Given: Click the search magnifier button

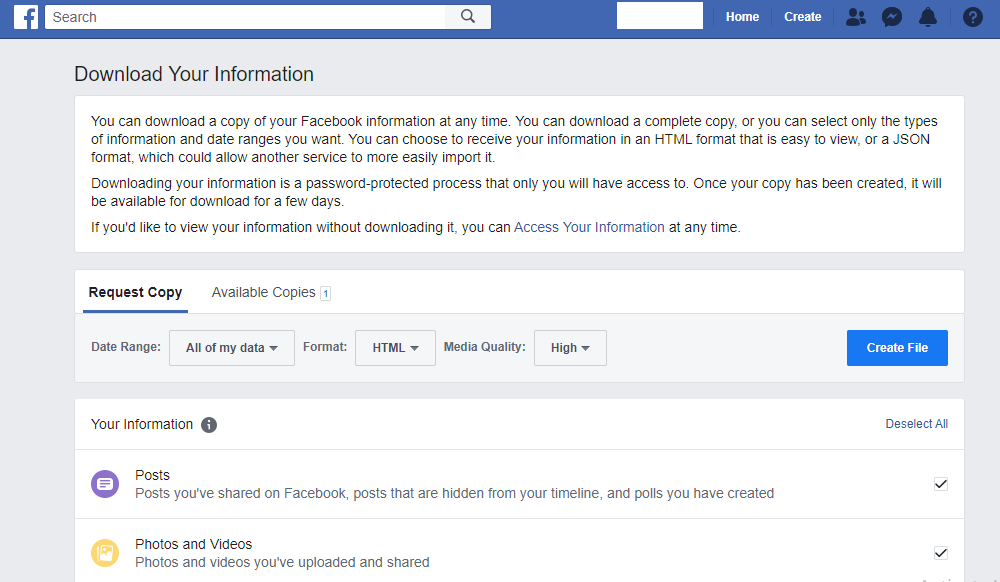Looking at the screenshot, I should tap(467, 17).
